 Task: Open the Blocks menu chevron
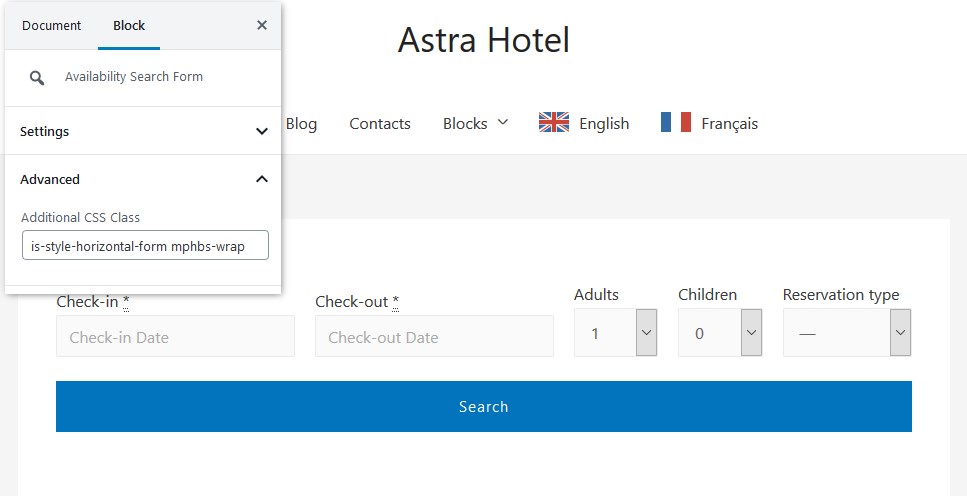pos(503,122)
